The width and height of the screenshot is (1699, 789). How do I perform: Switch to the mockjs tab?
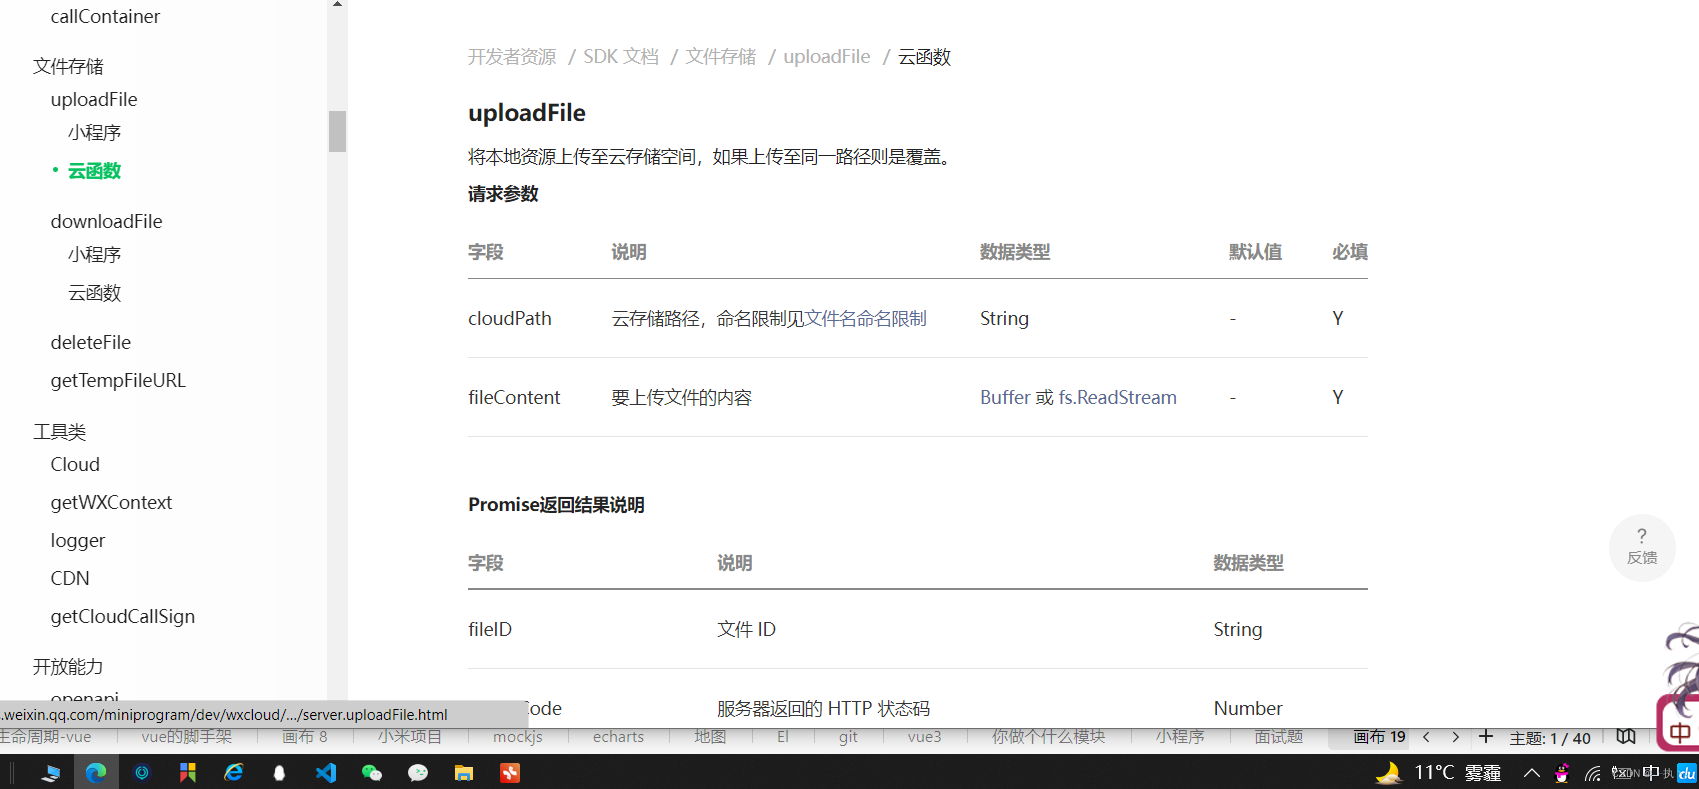click(x=518, y=737)
